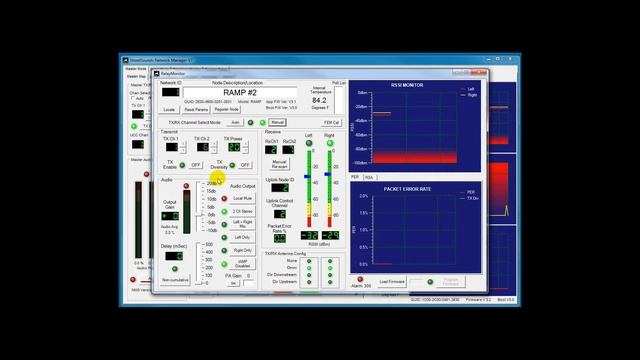The width and height of the screenshot is (640, 360).
Task: Click the Uplink Node ID display
Action: (x=280, y=188)
